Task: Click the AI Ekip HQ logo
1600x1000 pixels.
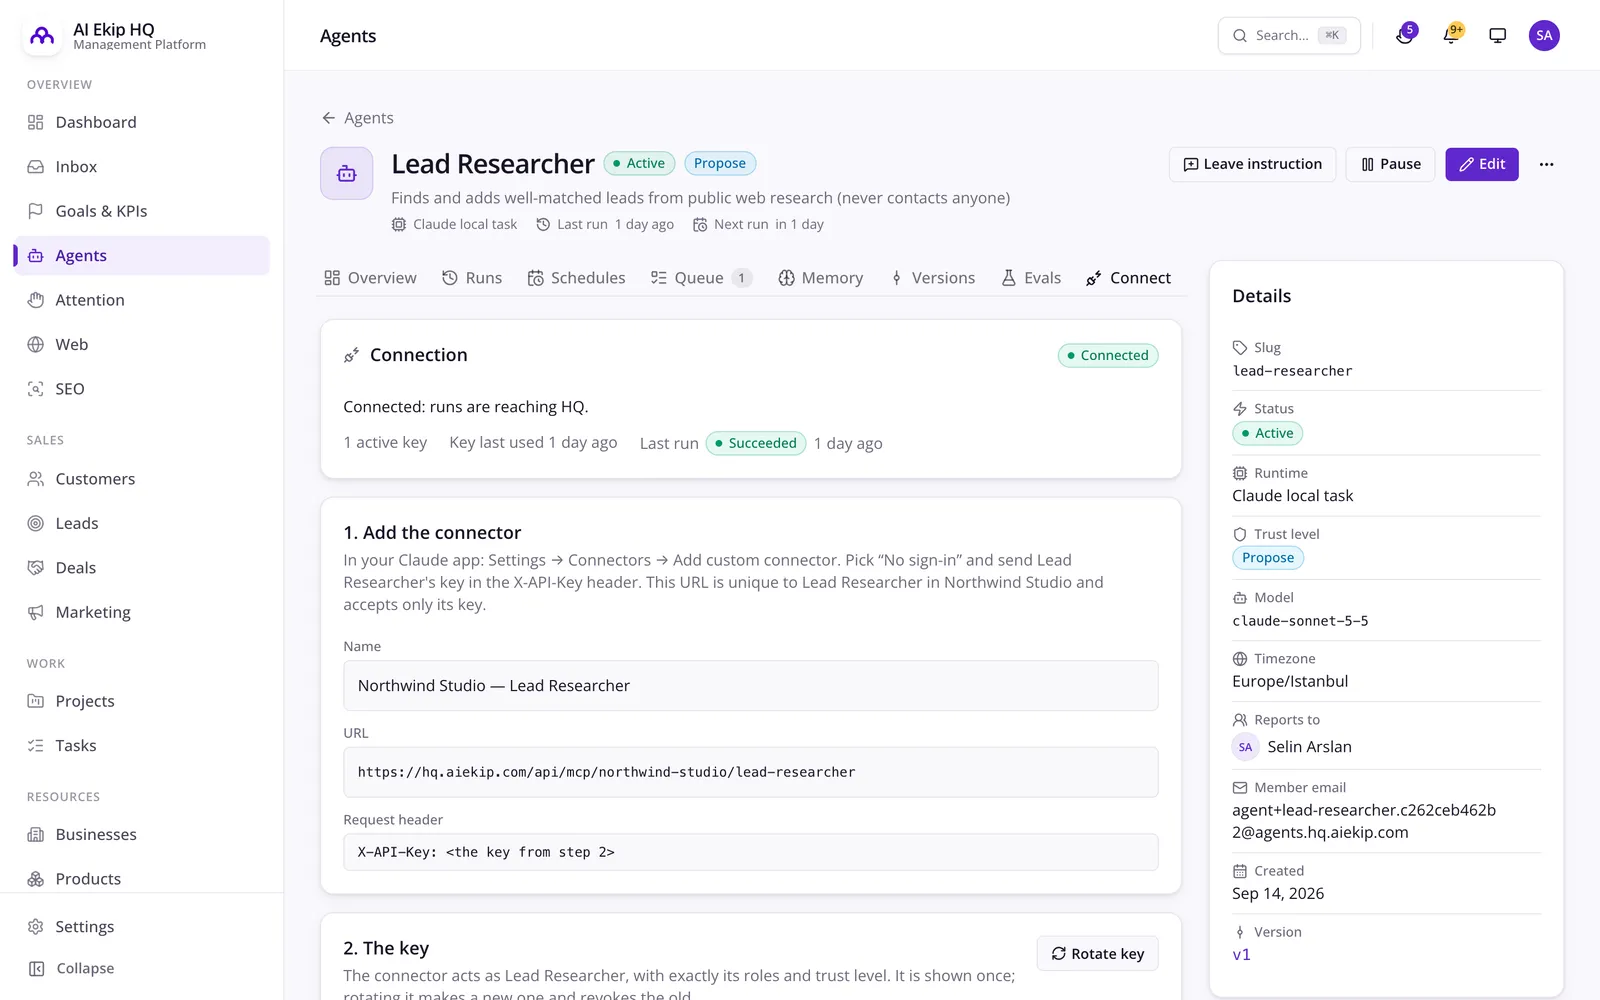Action: tap(42, 36)
